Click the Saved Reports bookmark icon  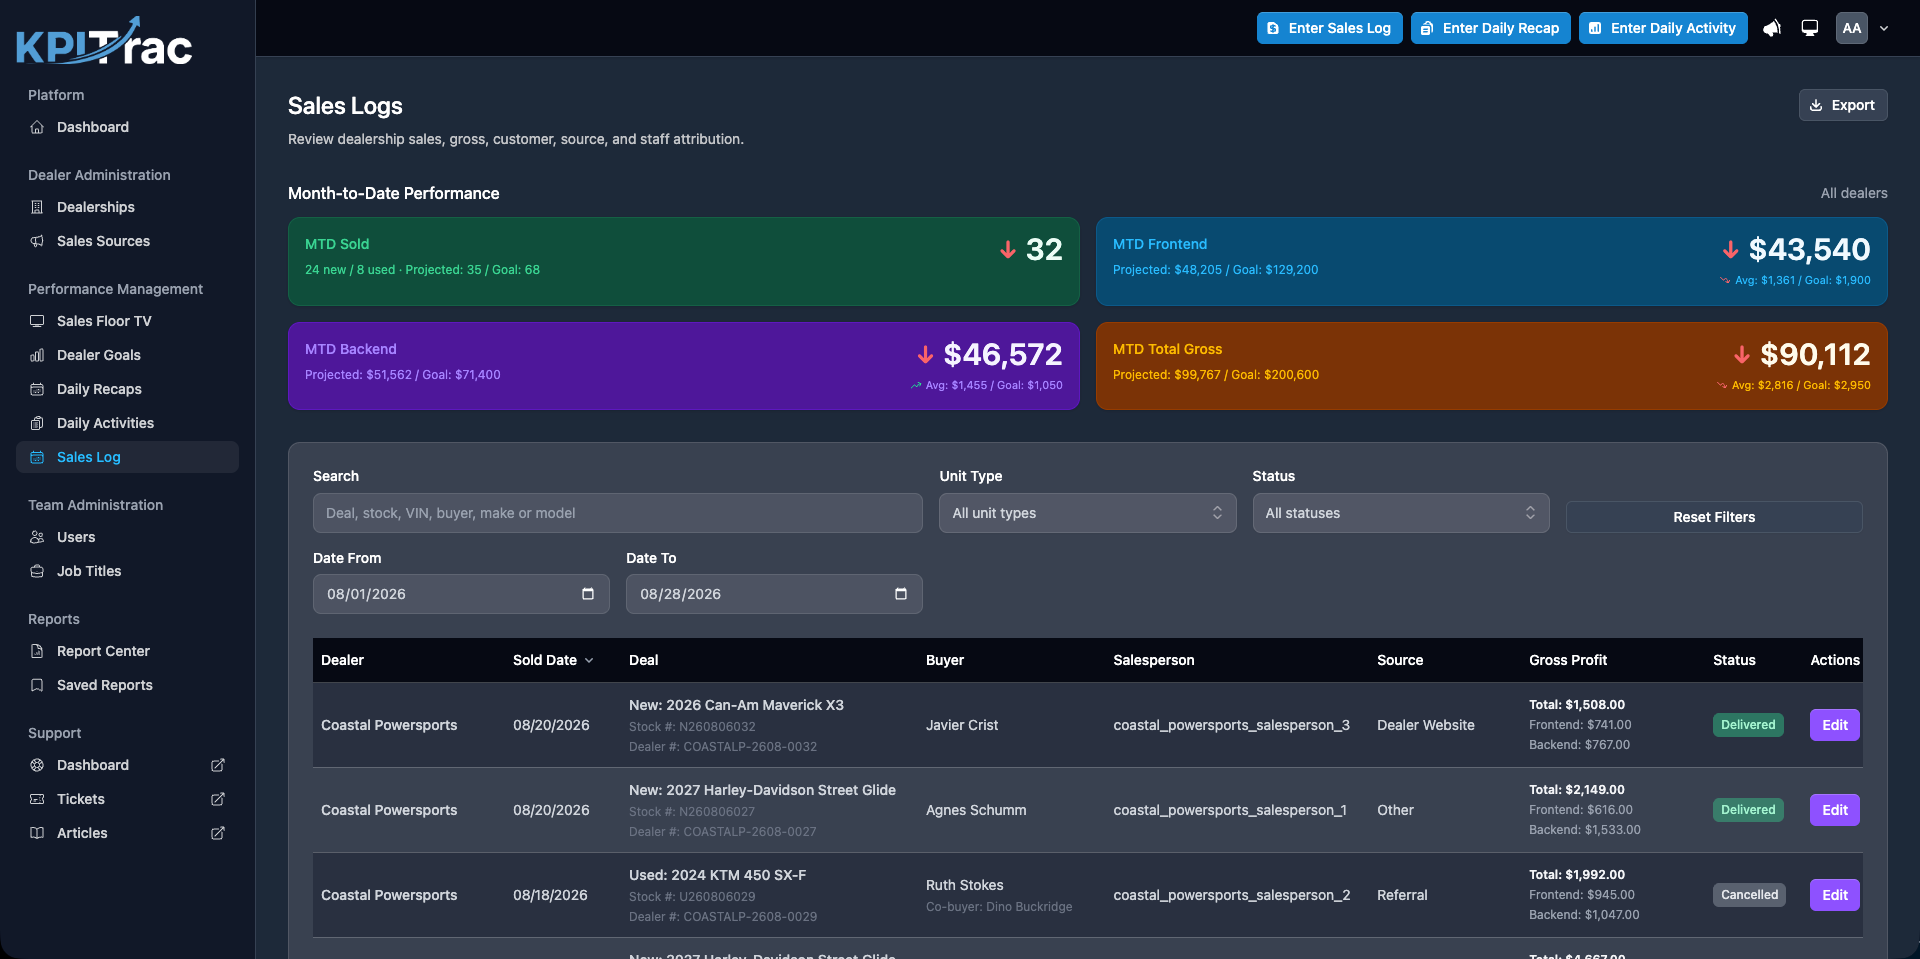[37, 685]
